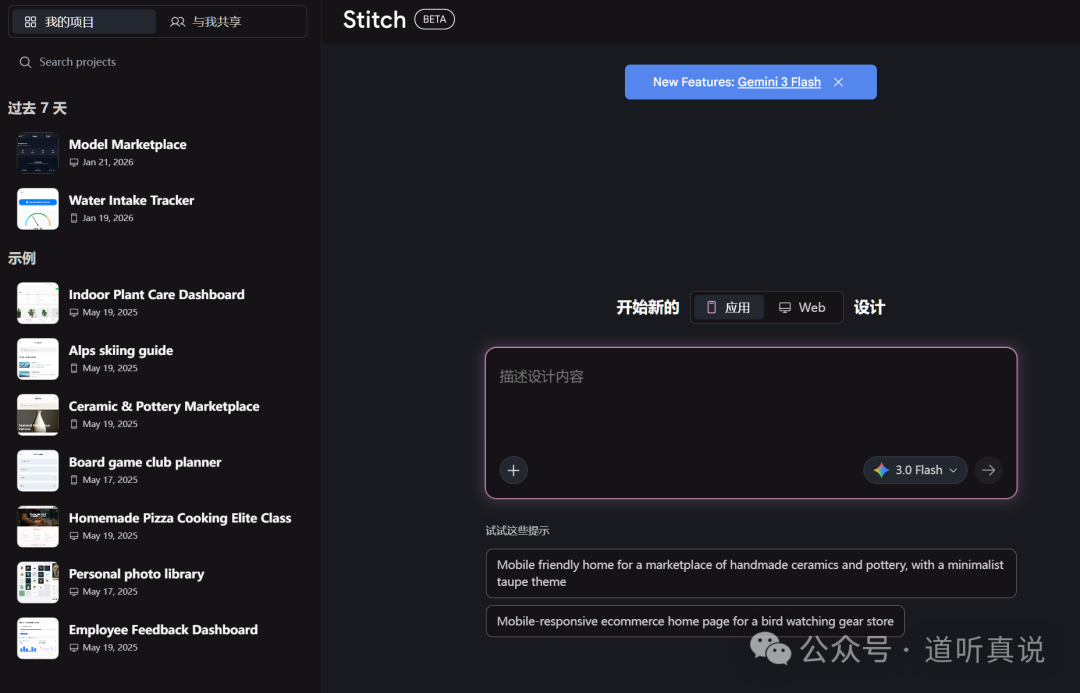The image size is (1080, 693).
Task: Click the monitor icon next to the Web option
Action: pyautogui.click(x=786, y=307)
